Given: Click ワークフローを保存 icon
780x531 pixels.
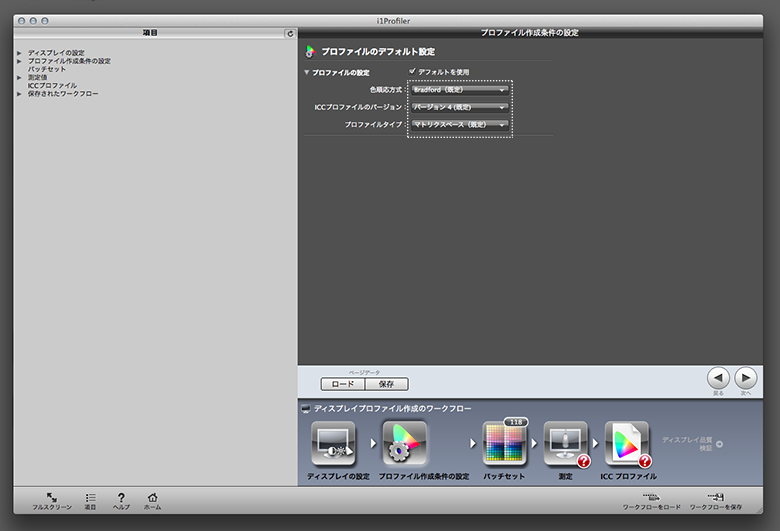Looking at the screenshot, I should pyautogui.click(x=716, y=497).
